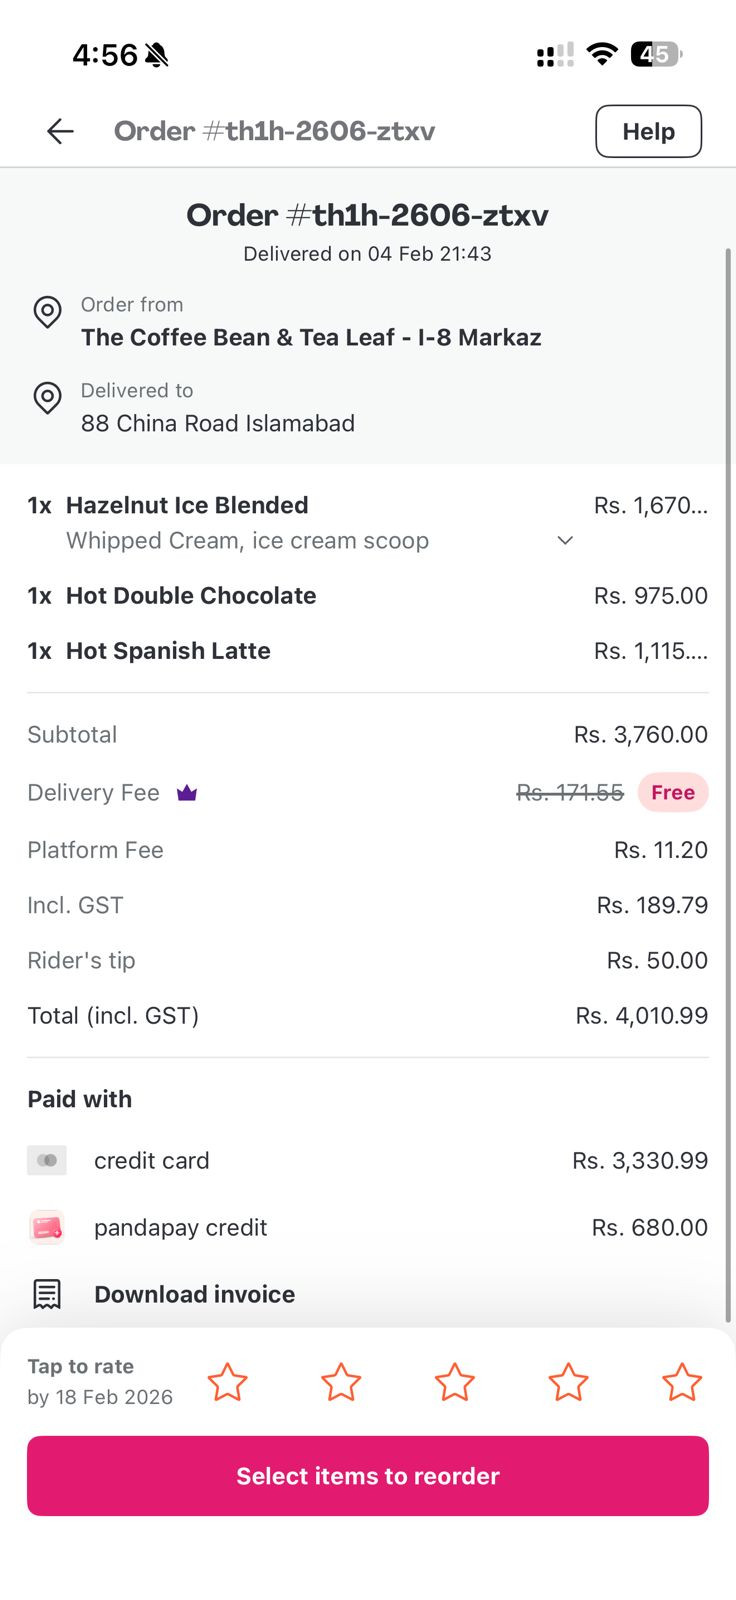Tap the Hot Spanish Latte item row
Viewport: 736px width, 1600px height.
click(x=168, y=651)
